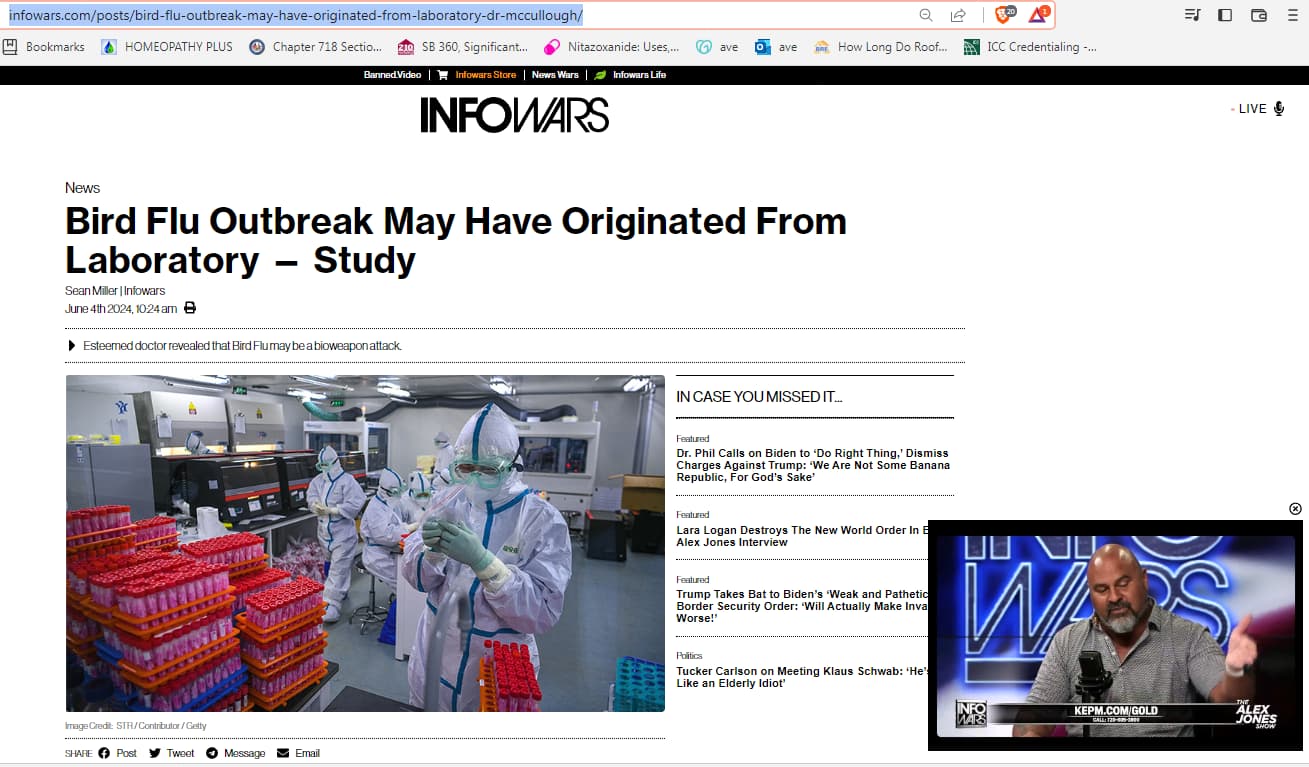Click the floating Alex Jones Show video
The height and width of the screenshot is (767, 1309).
pos(1116,636)
